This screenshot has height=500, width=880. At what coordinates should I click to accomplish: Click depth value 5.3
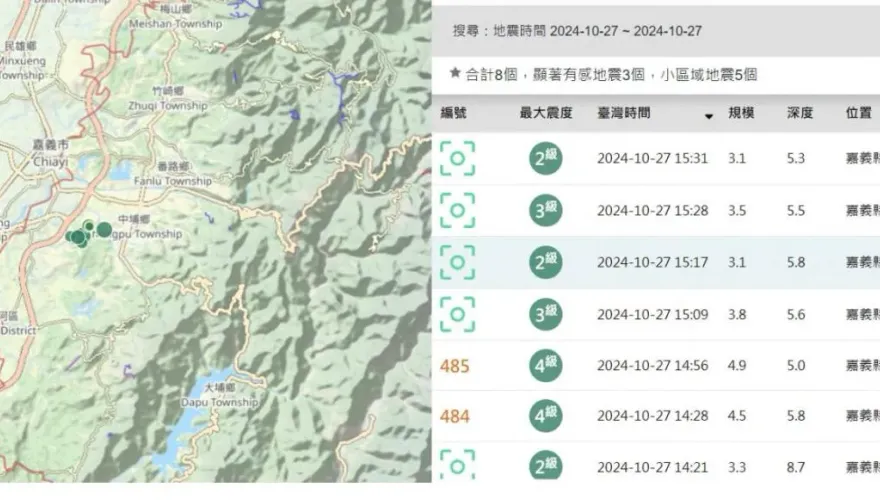pyautogui.click(x=796, y=159)
